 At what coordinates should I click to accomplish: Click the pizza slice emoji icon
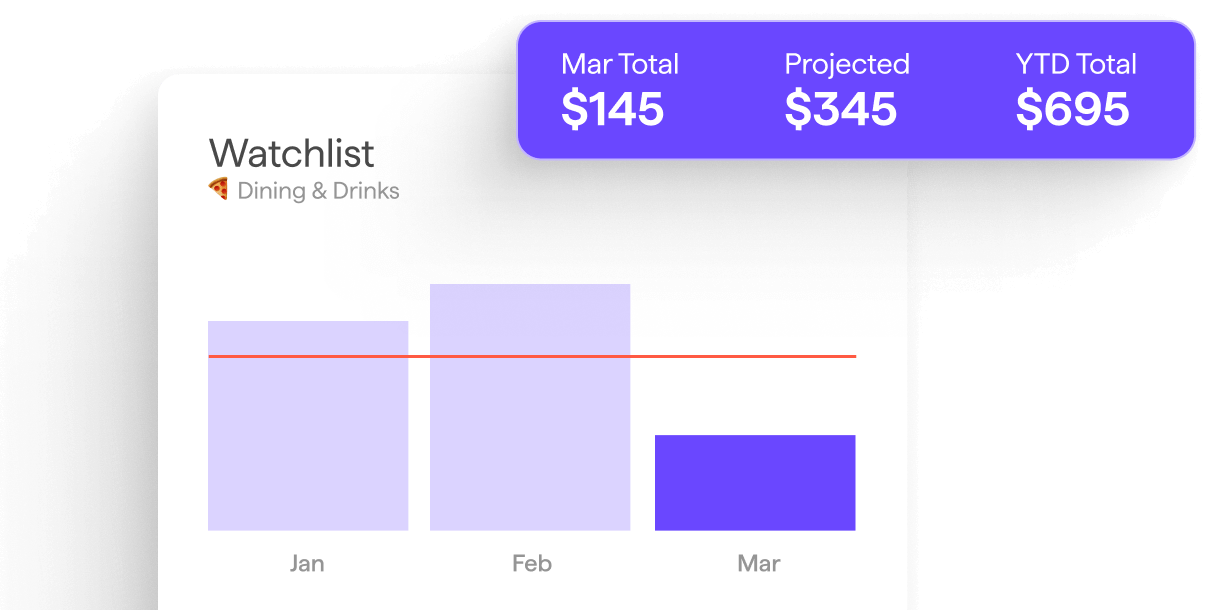(x=218, y=189)
